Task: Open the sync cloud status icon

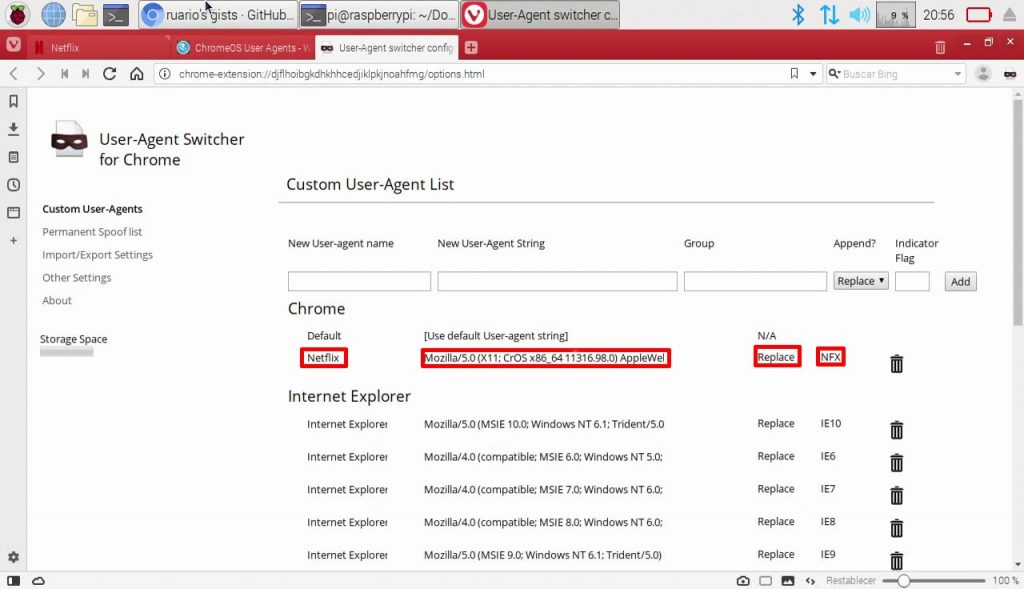Action: pyautogui.click(x=39, y=581)
